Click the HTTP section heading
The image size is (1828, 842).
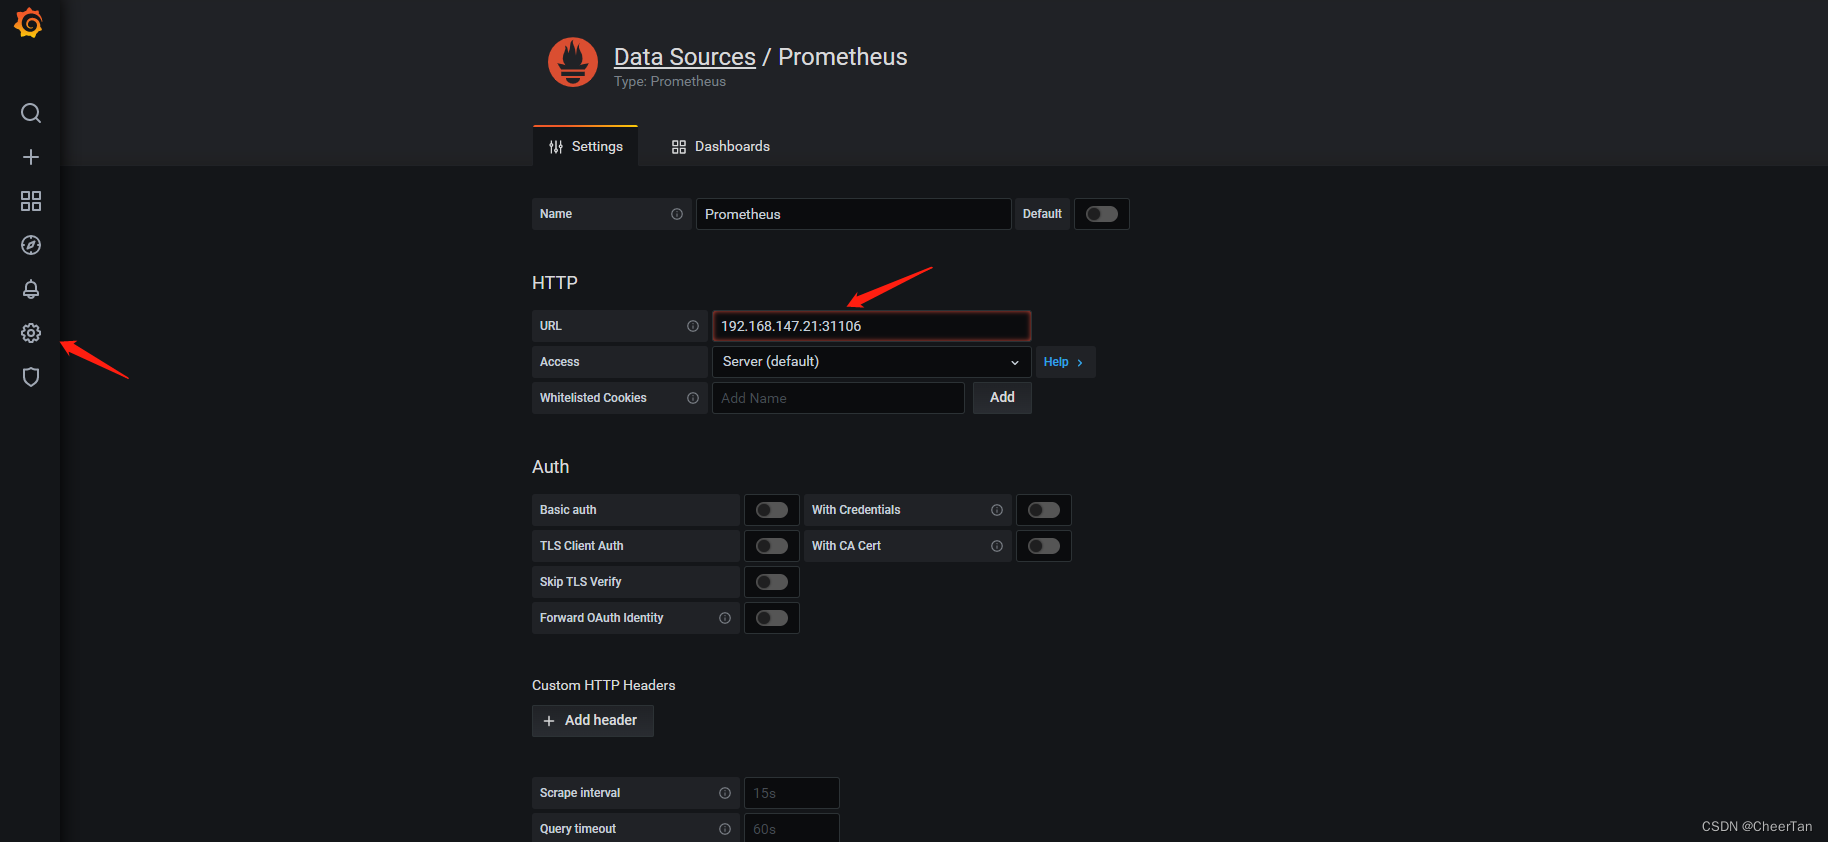(x=555, y=283)
